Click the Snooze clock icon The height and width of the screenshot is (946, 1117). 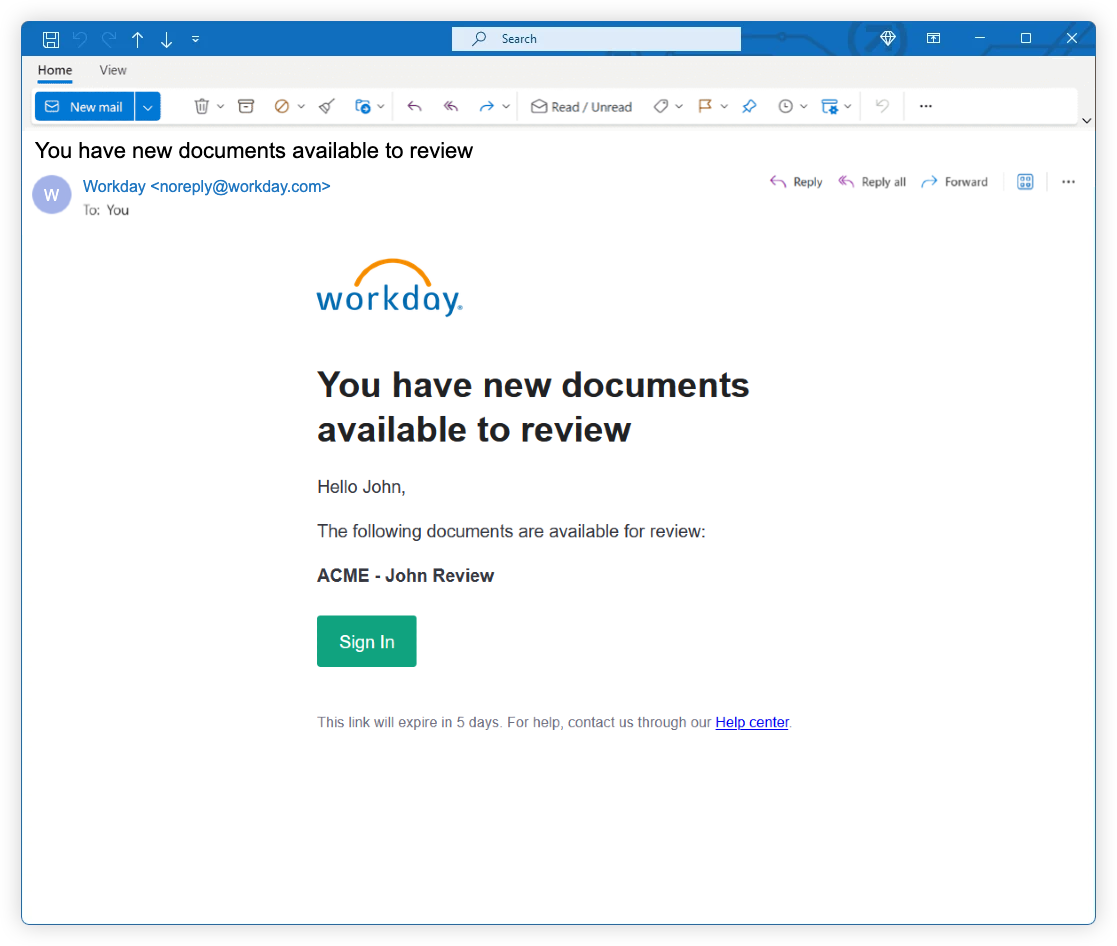click(x=785, y=106)
